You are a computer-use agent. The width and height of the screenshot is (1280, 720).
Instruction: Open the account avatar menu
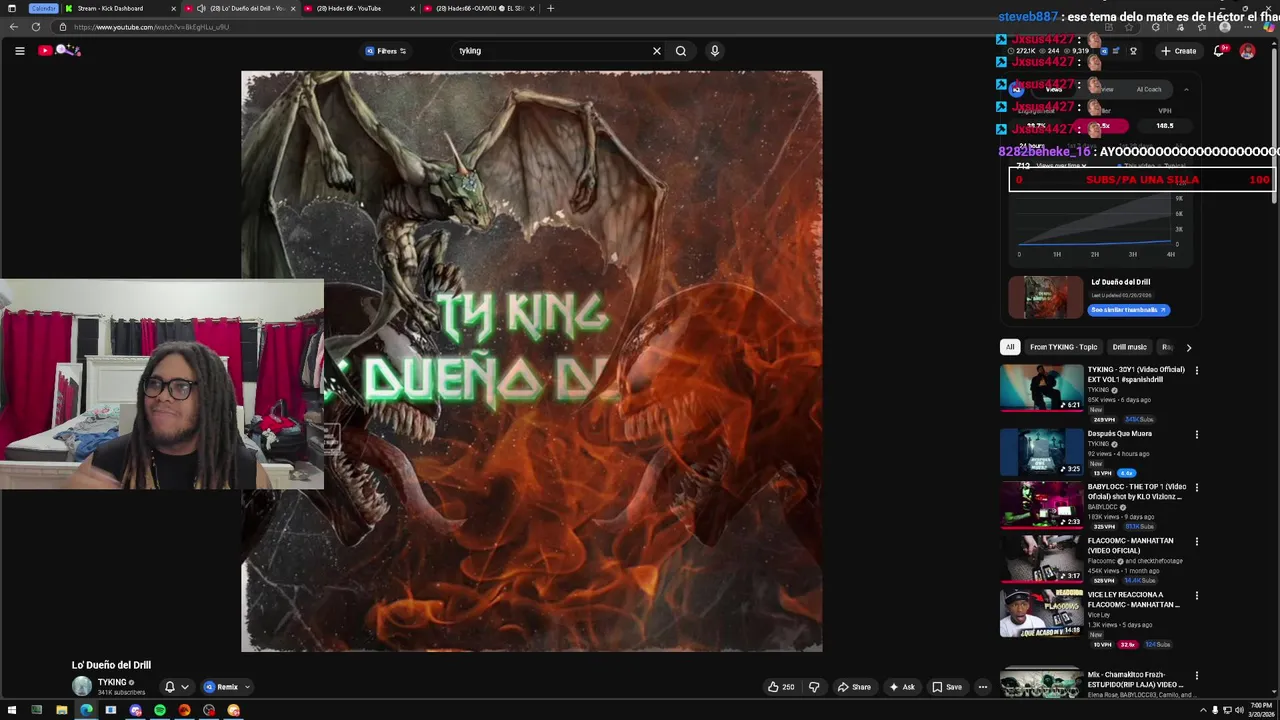tap(1247, 51)
